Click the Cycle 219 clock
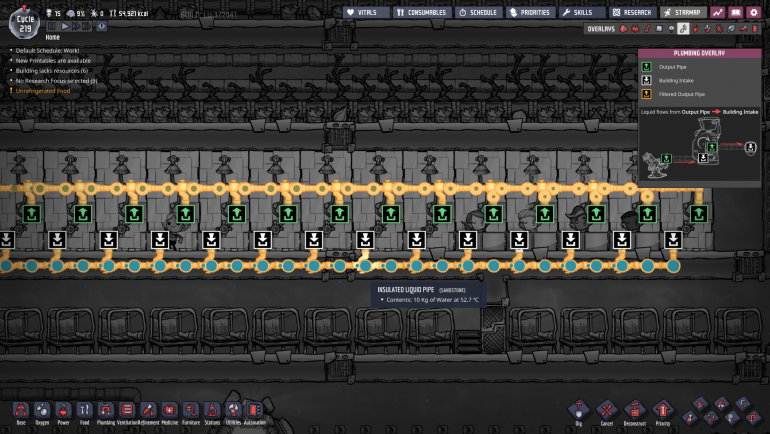 (25, 24)
